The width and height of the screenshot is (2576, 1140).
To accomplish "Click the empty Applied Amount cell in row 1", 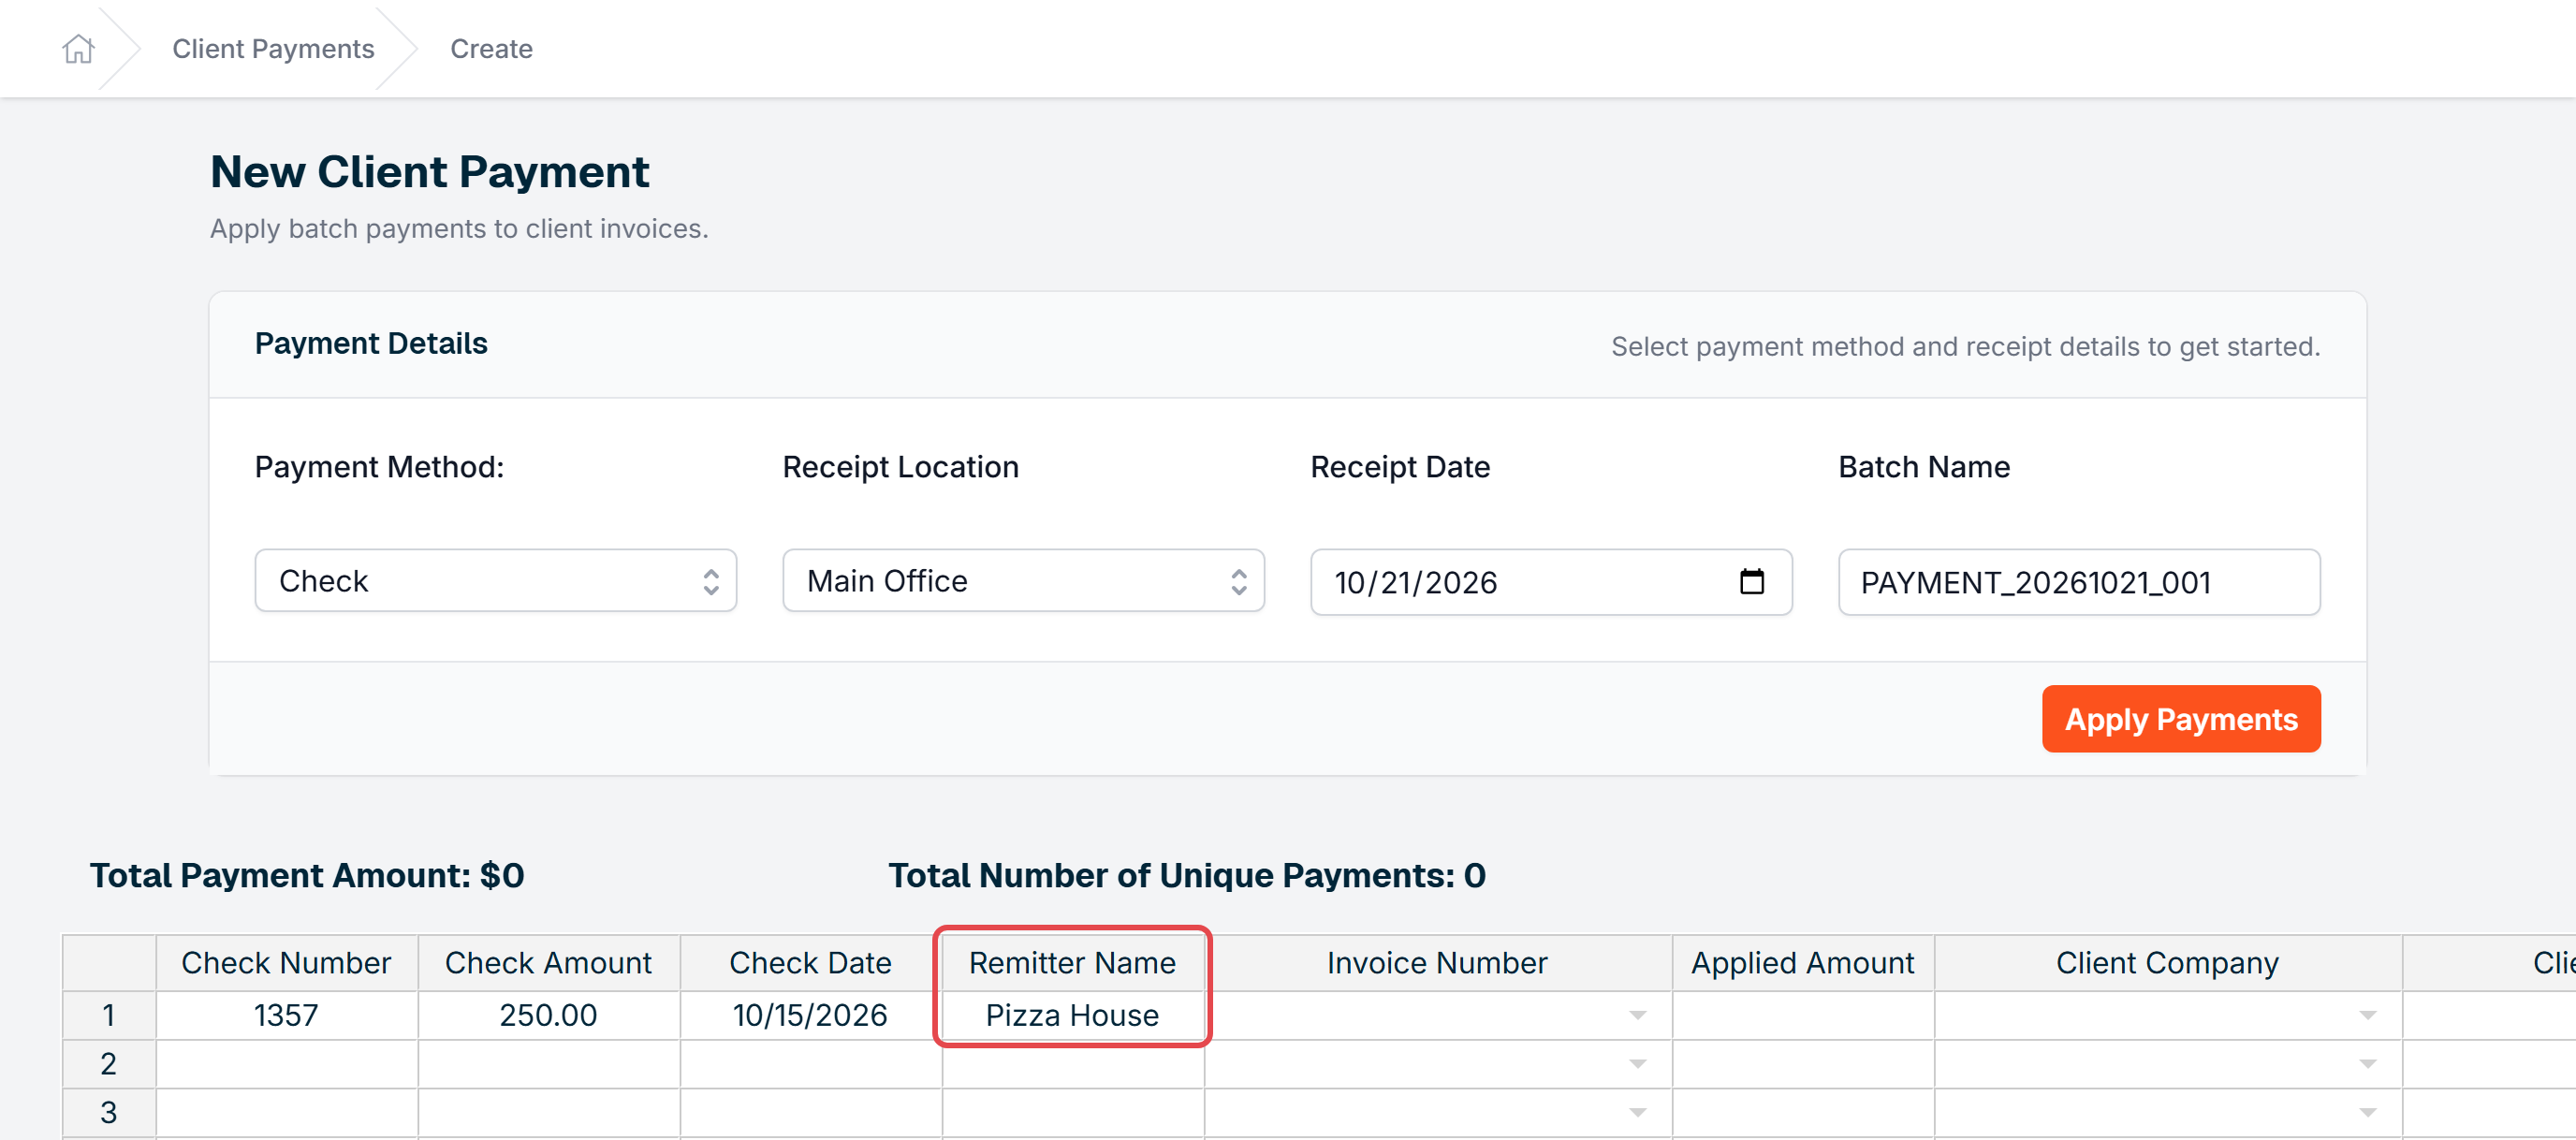I will click(x=1803, y=1016).
